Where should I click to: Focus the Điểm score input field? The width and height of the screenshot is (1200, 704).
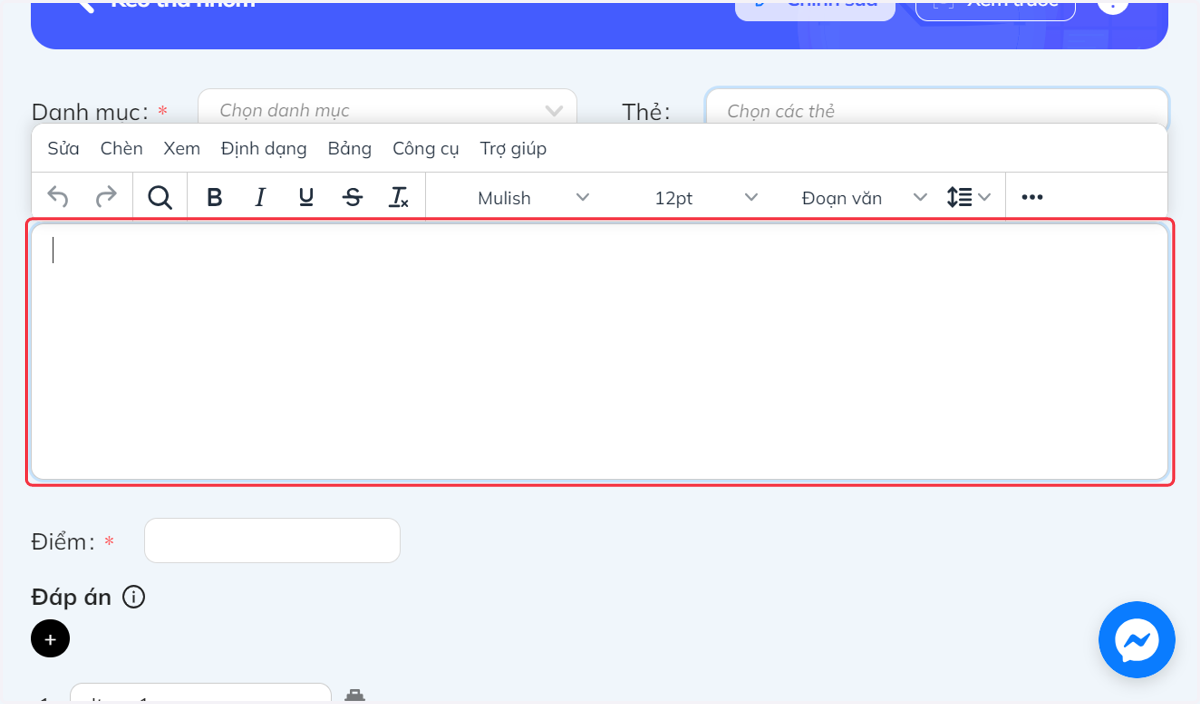tap(272, 540)
